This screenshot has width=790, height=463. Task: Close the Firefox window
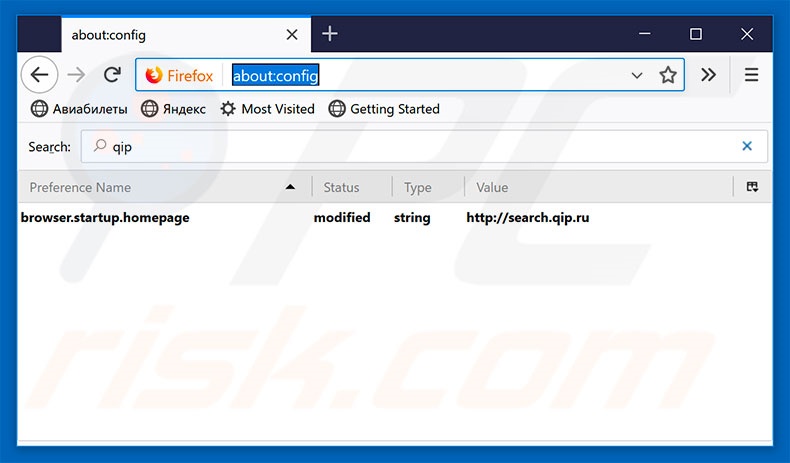pyautogui.click(x=747, y=34)
